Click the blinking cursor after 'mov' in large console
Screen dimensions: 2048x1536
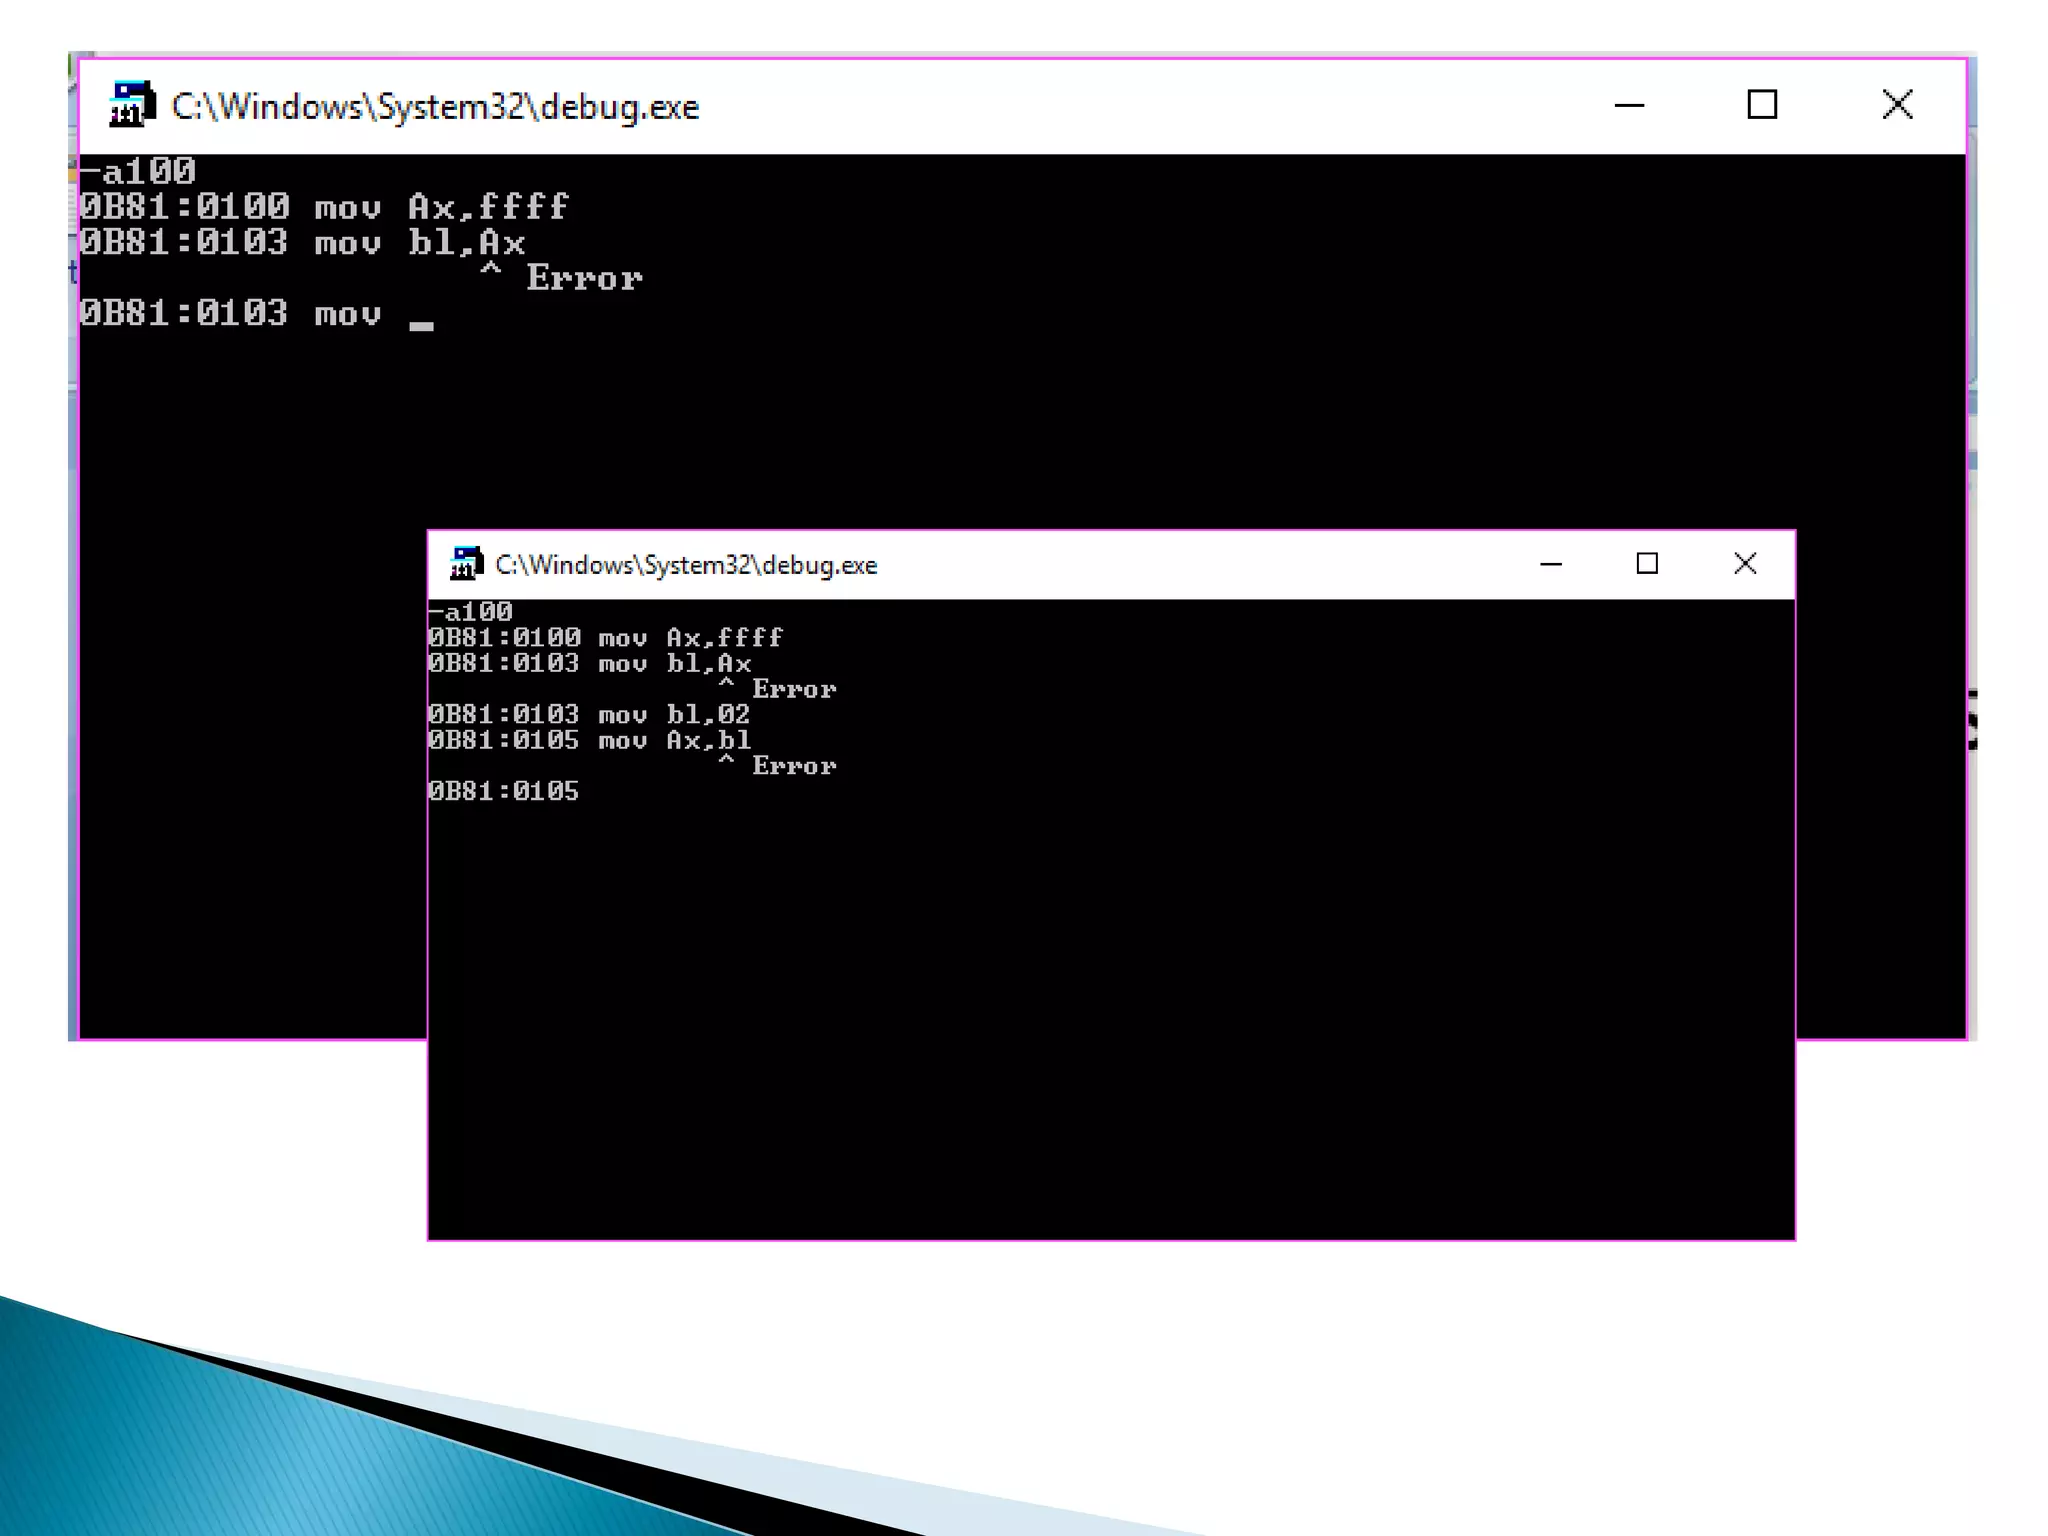pos(421,324)
